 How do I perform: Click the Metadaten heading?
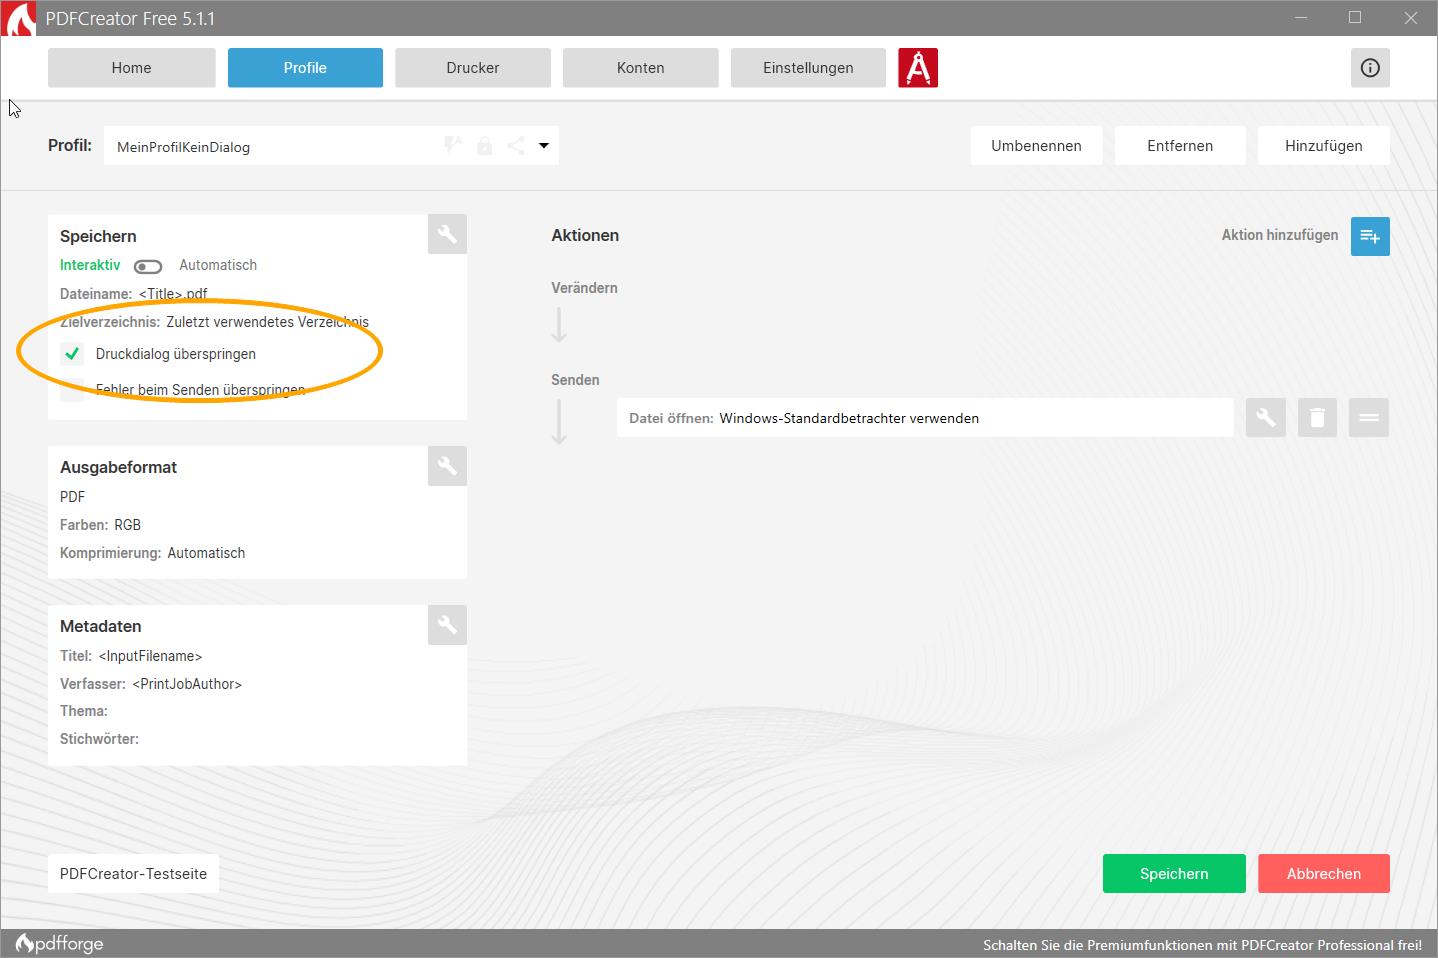click(100, 626)
